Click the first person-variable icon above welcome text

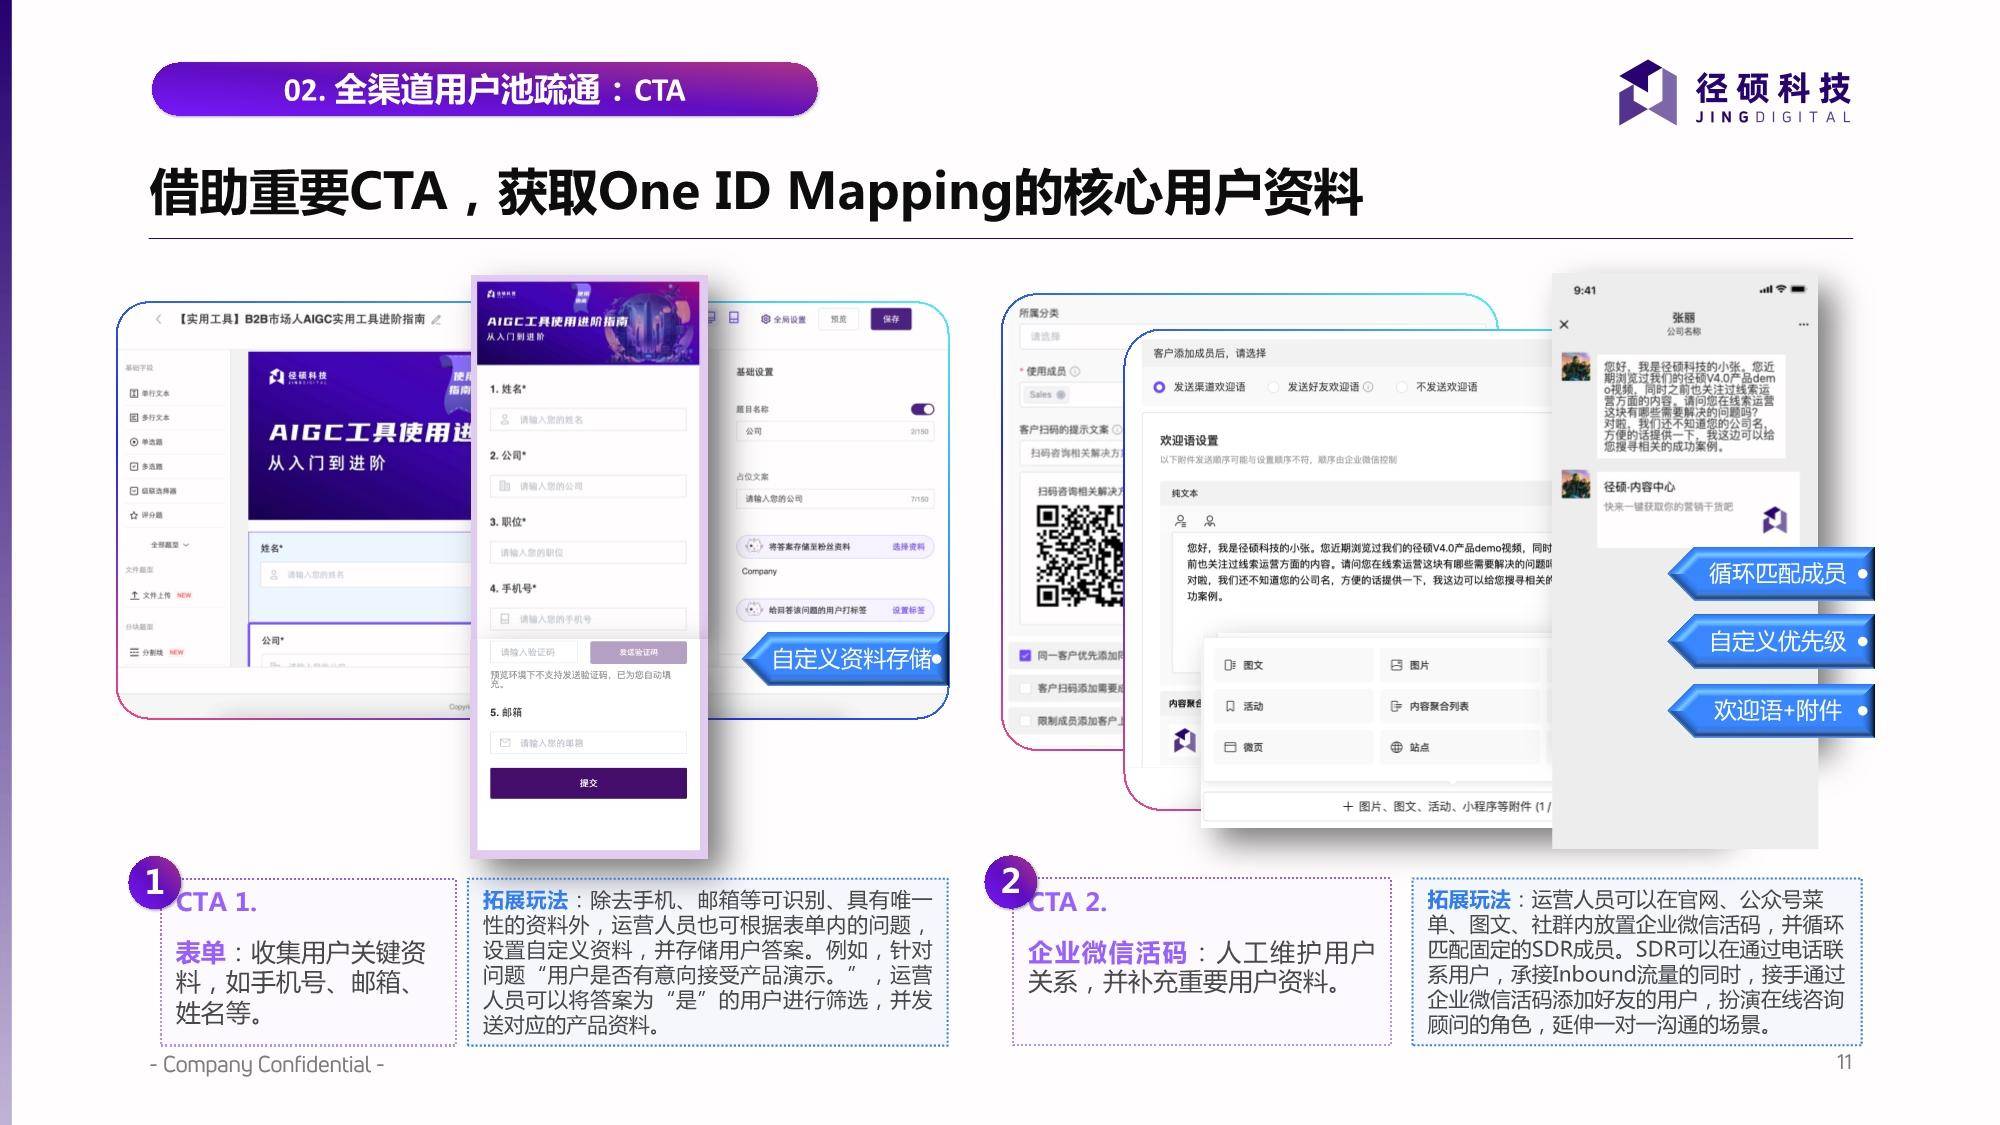[x=1181, y=521]
